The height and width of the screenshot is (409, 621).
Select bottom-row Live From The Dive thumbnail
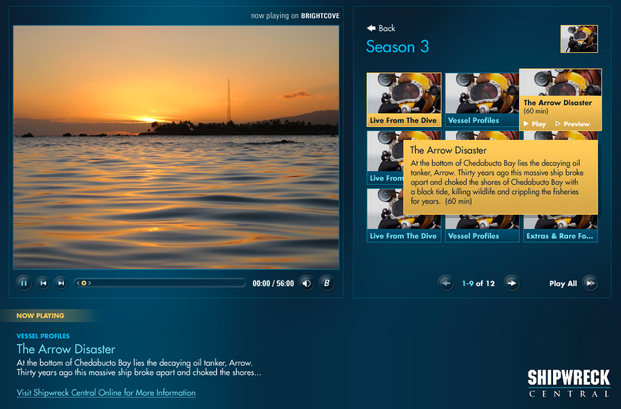tap(404, 215)
